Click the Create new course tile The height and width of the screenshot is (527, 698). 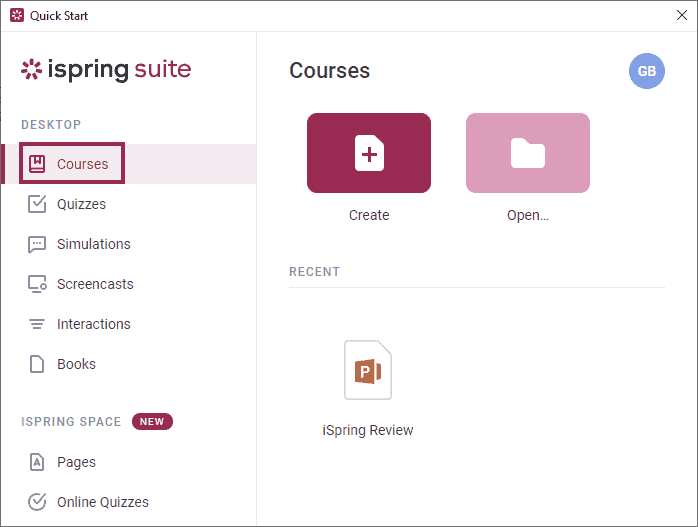[x=369, y=153]
